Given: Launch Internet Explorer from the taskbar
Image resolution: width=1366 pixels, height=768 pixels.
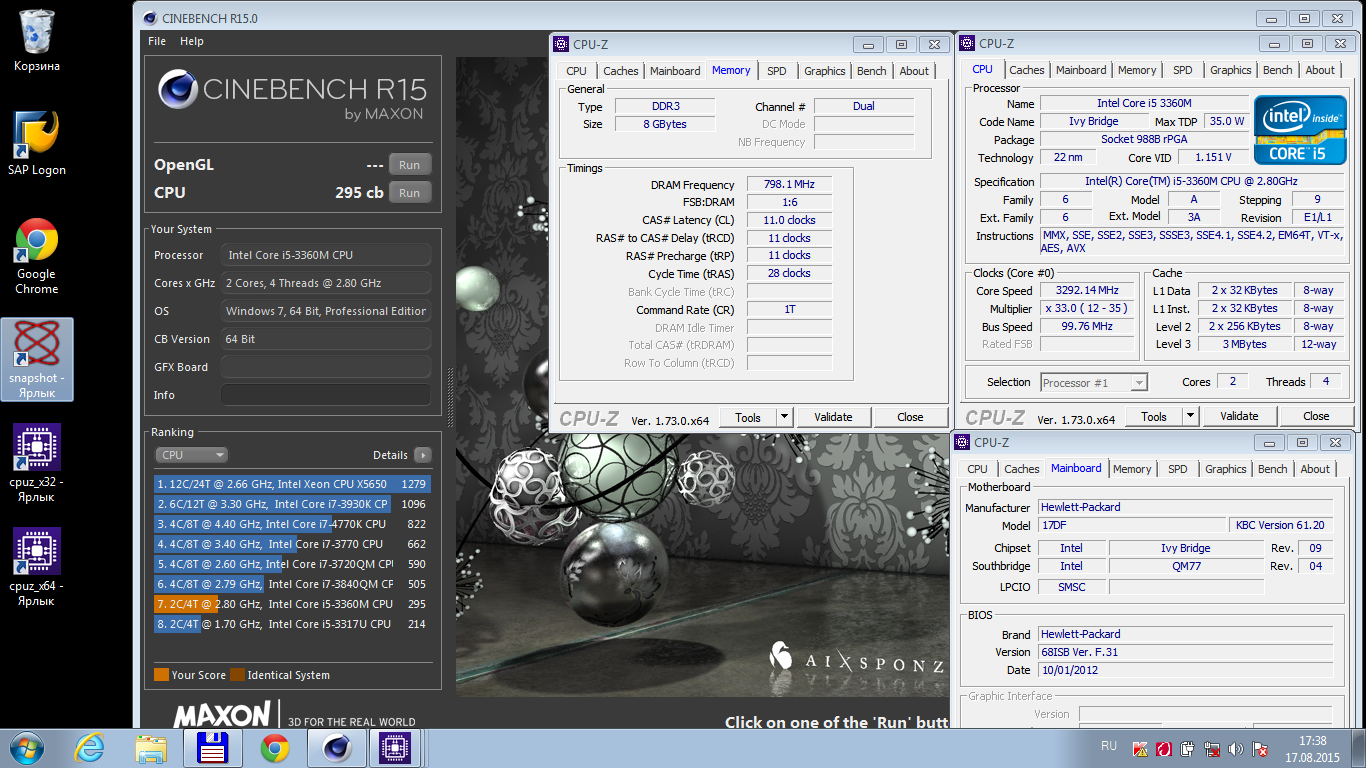Looking at the screenshot, I should pyautogui.click(x=89, y=748).
